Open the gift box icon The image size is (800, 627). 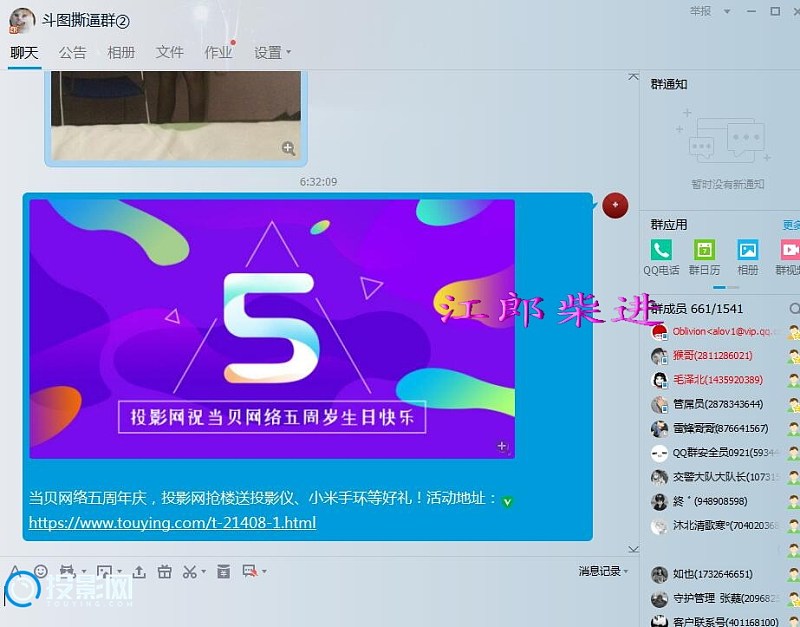tap(164, 571)
